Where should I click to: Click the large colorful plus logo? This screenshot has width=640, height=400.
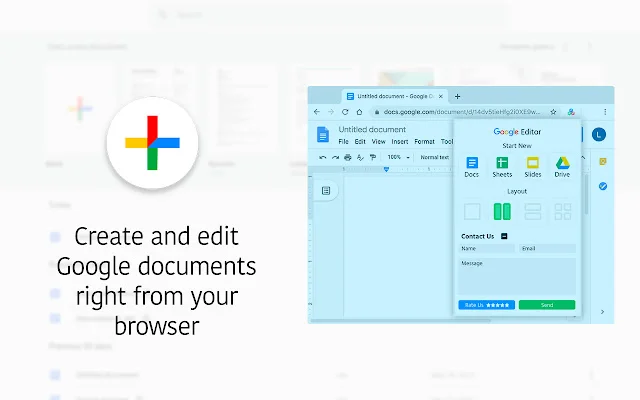tap(152, 143)
